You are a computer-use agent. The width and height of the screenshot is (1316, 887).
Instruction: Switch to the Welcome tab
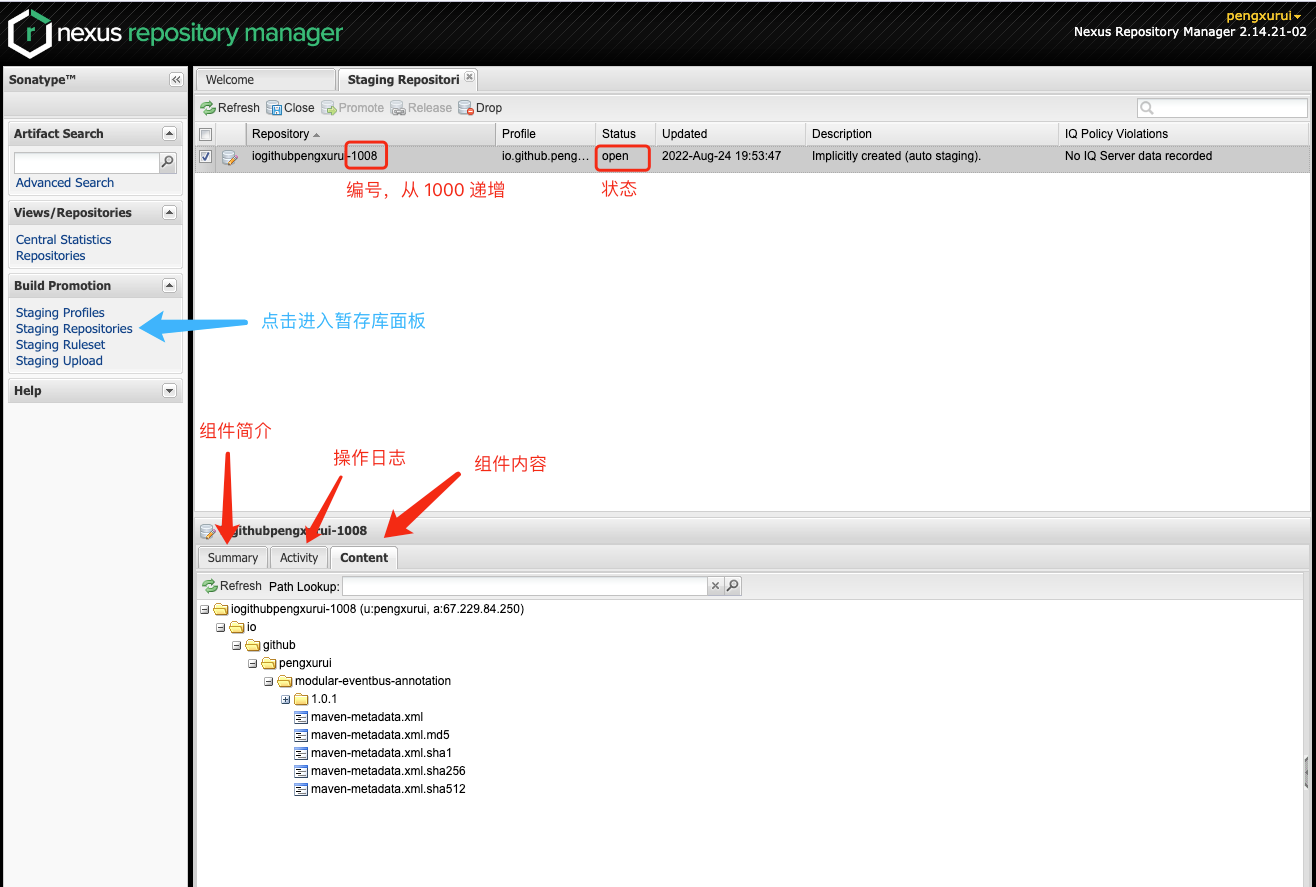(x=265, y=80)
